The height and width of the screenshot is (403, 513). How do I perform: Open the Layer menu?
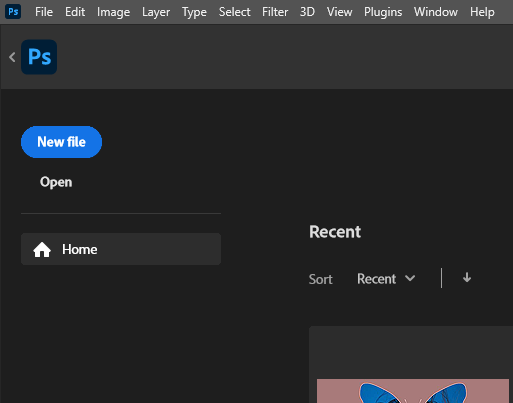pyautogui.click(x=156, y=12)
